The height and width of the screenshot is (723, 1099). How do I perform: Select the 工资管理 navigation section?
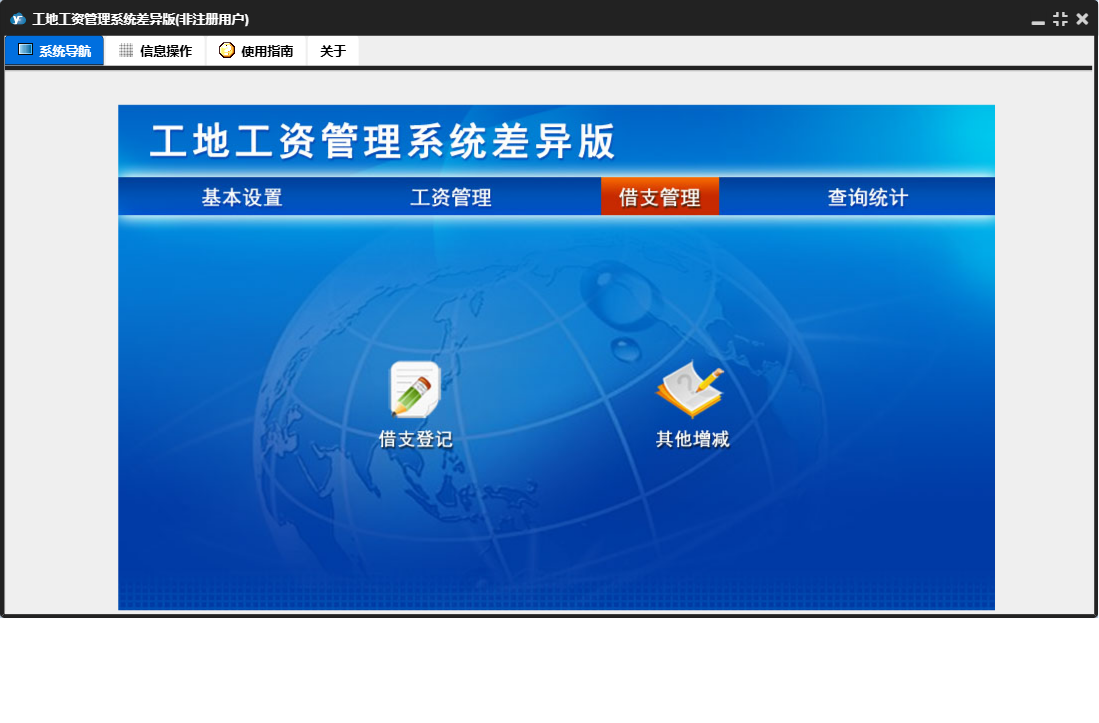point(451,197)
